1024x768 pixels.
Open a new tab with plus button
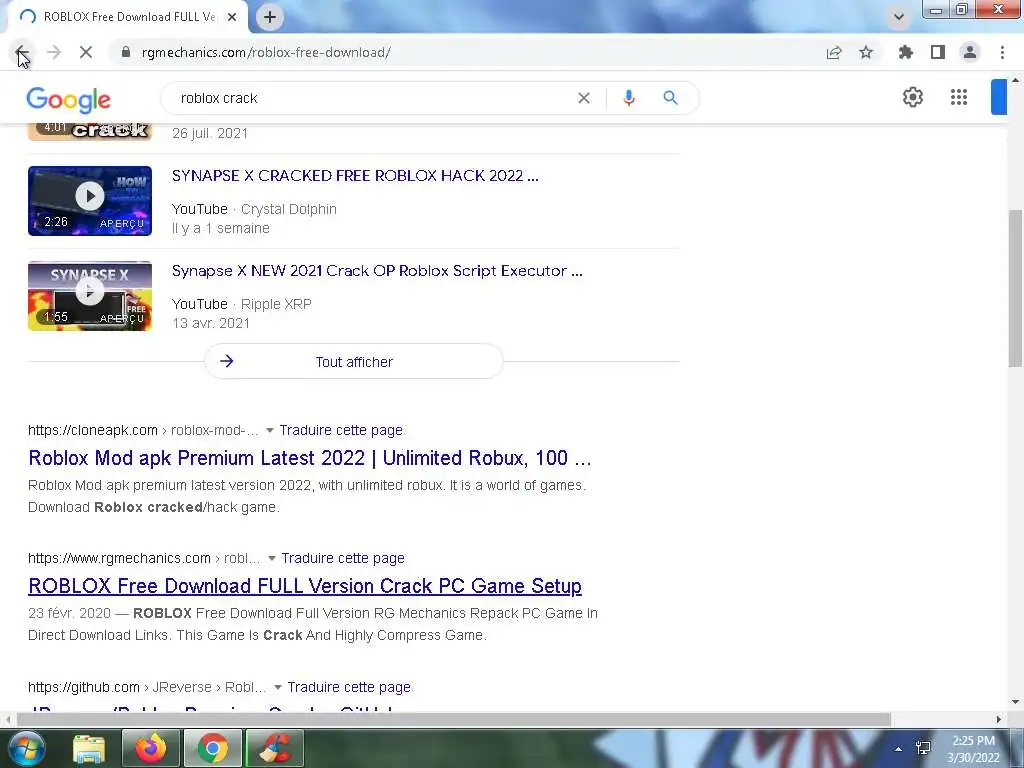pos(270,17)
